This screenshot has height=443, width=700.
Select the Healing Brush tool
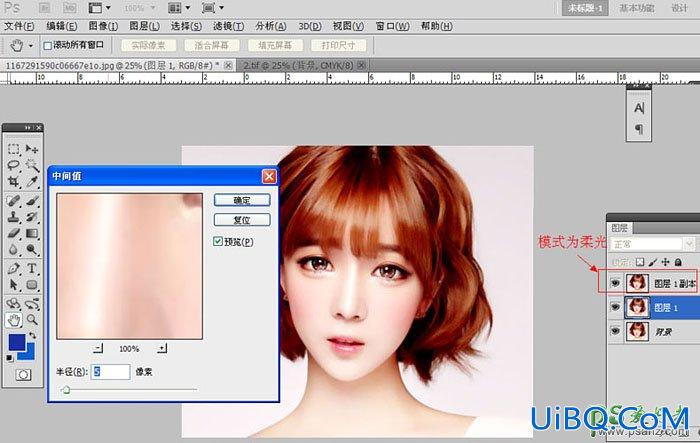(x=13, y=201)
